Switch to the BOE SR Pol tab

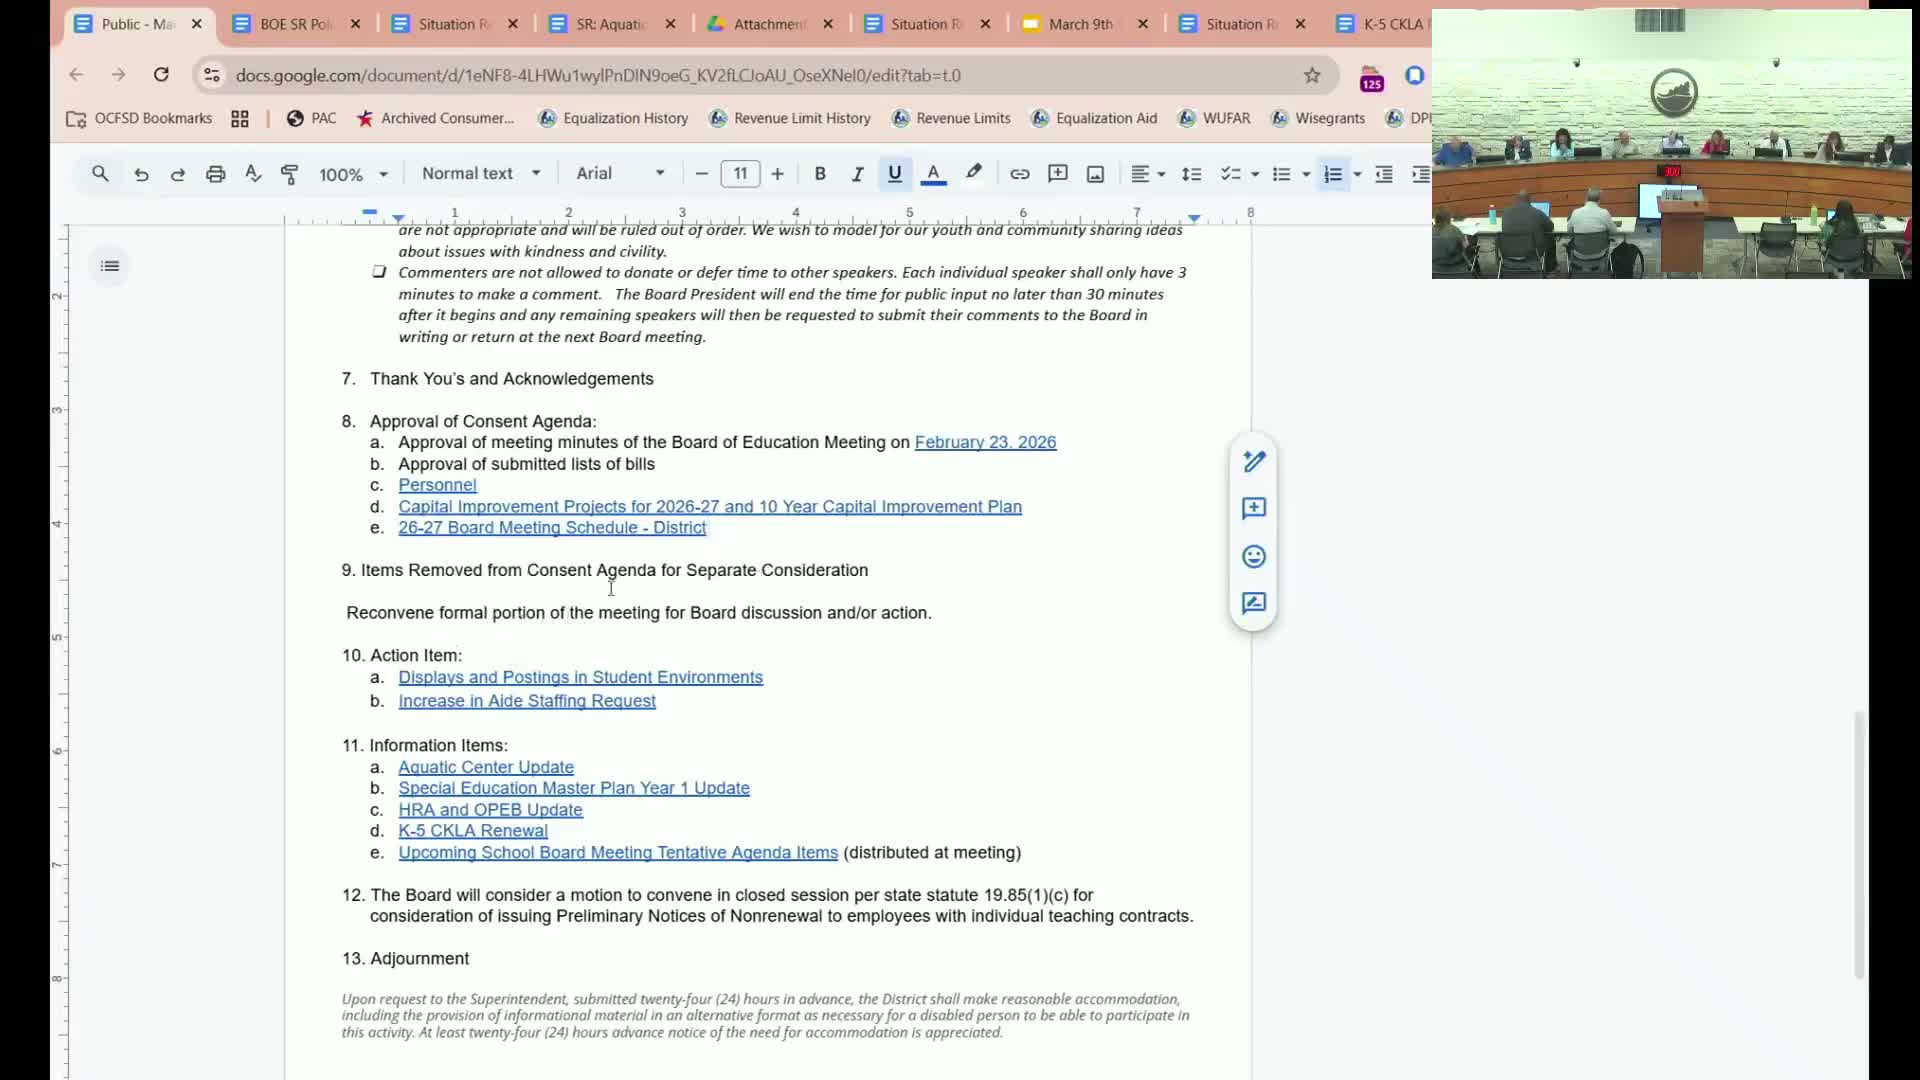(x=295, y=24)
